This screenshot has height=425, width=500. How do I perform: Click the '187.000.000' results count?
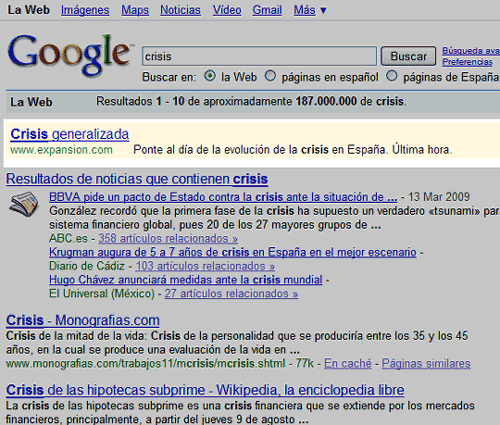326,101
